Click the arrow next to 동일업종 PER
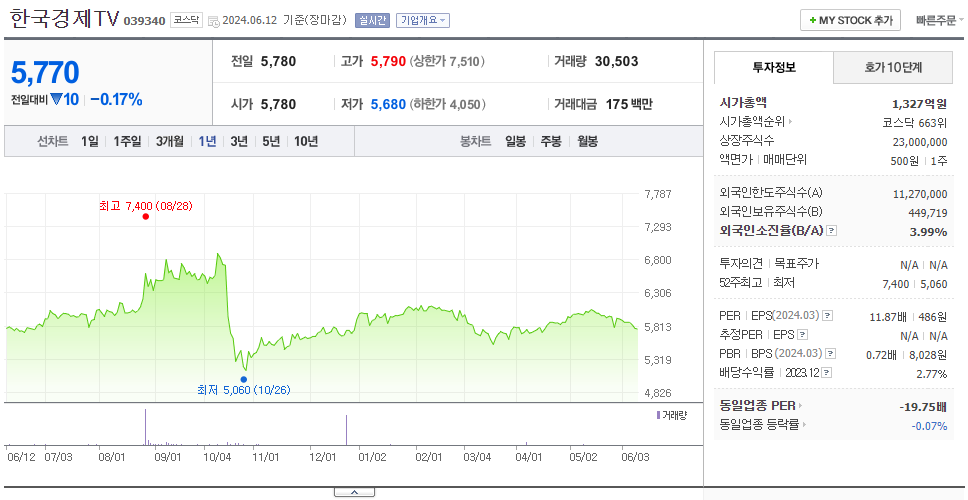Viewport: 968px width, 500px height. tap(801, 406)
